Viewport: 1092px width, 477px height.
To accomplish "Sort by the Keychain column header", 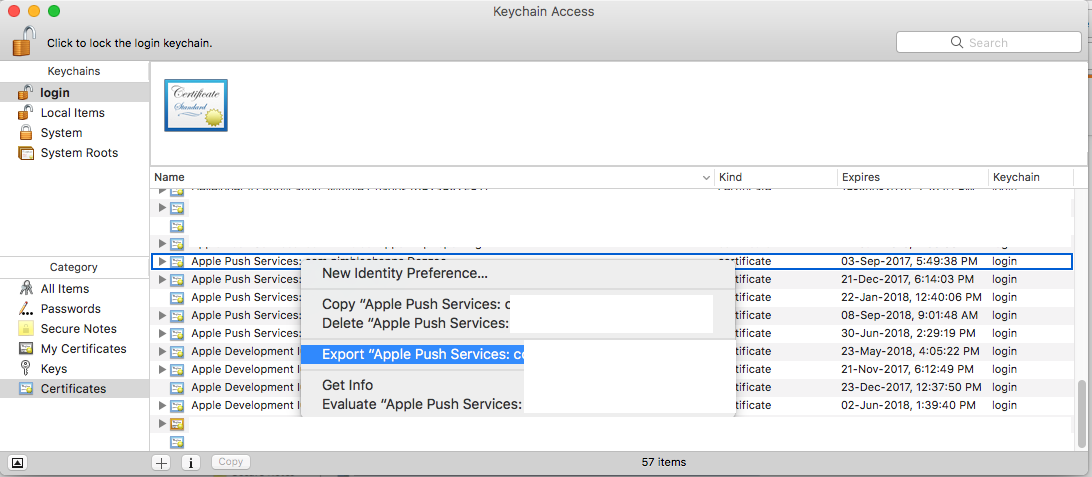I will point(1031,178).
